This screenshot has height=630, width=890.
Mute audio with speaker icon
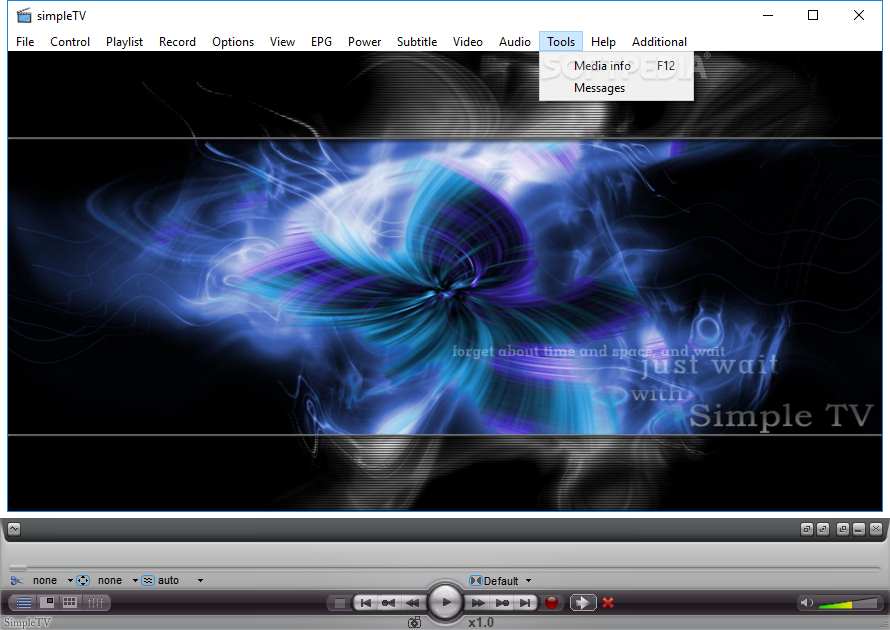(x=806, y=603)
